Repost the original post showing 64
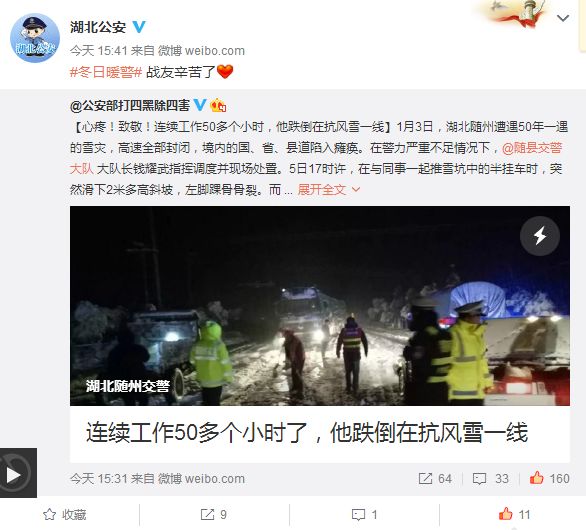This screenshot has width=586, height=530. click(435, 478)
